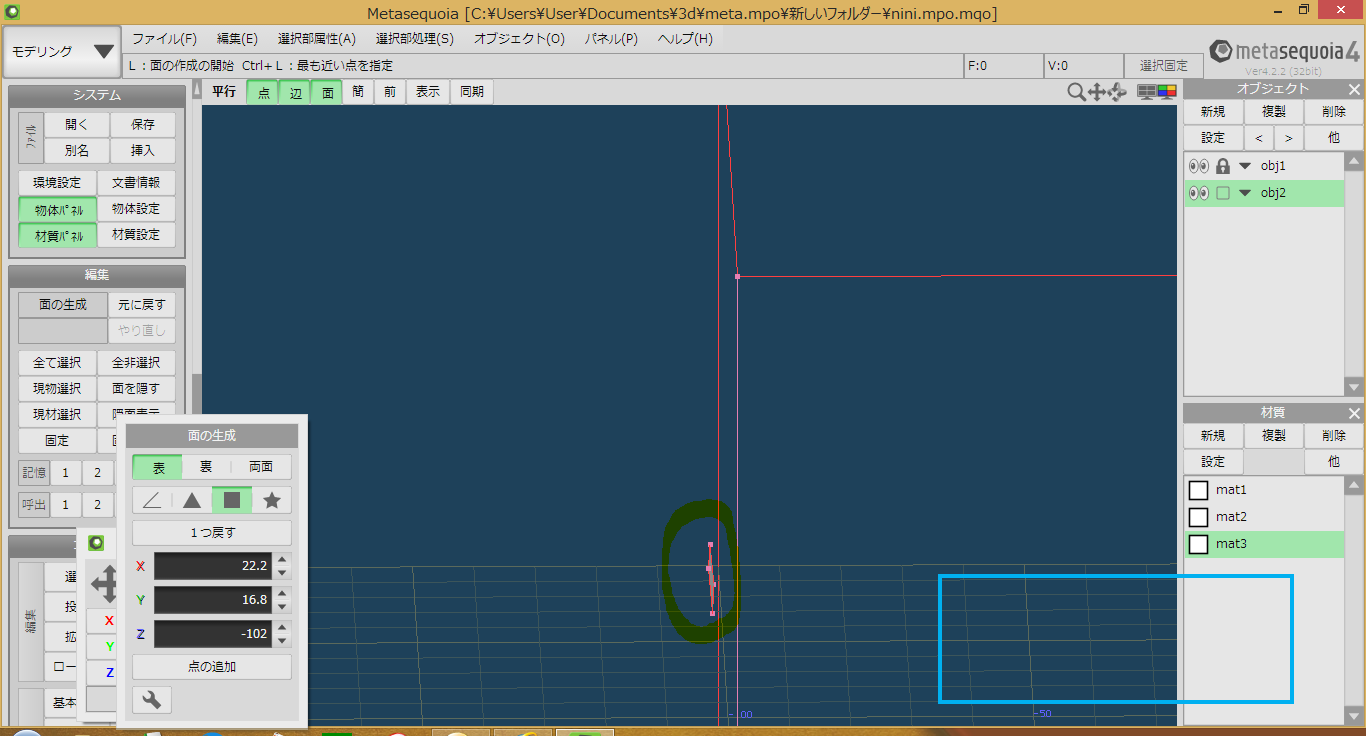Select the triangle face shape icon
Image resolution: width=1366 pixels, height=736 pixels.
(192, 500)
